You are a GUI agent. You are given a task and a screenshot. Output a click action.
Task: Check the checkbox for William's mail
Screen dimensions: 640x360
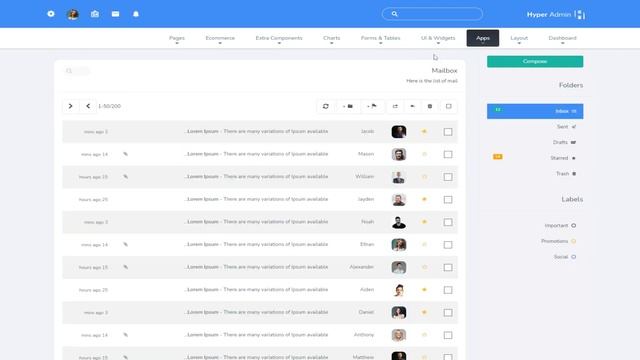click(x=448, y=177)
